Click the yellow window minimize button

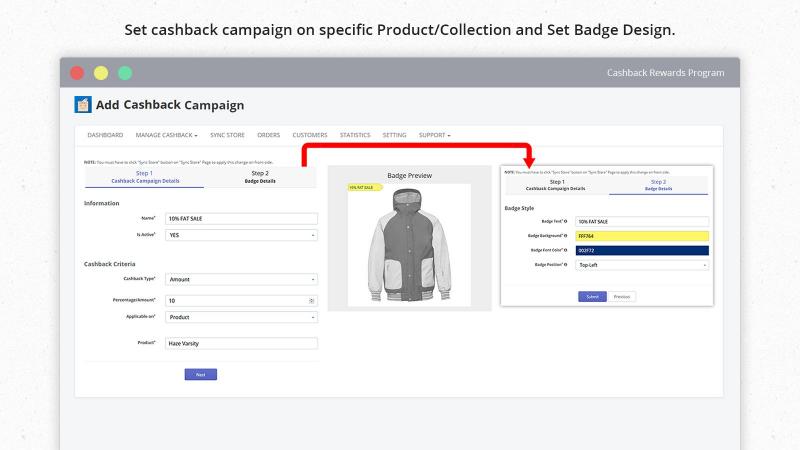pos(101,73)
